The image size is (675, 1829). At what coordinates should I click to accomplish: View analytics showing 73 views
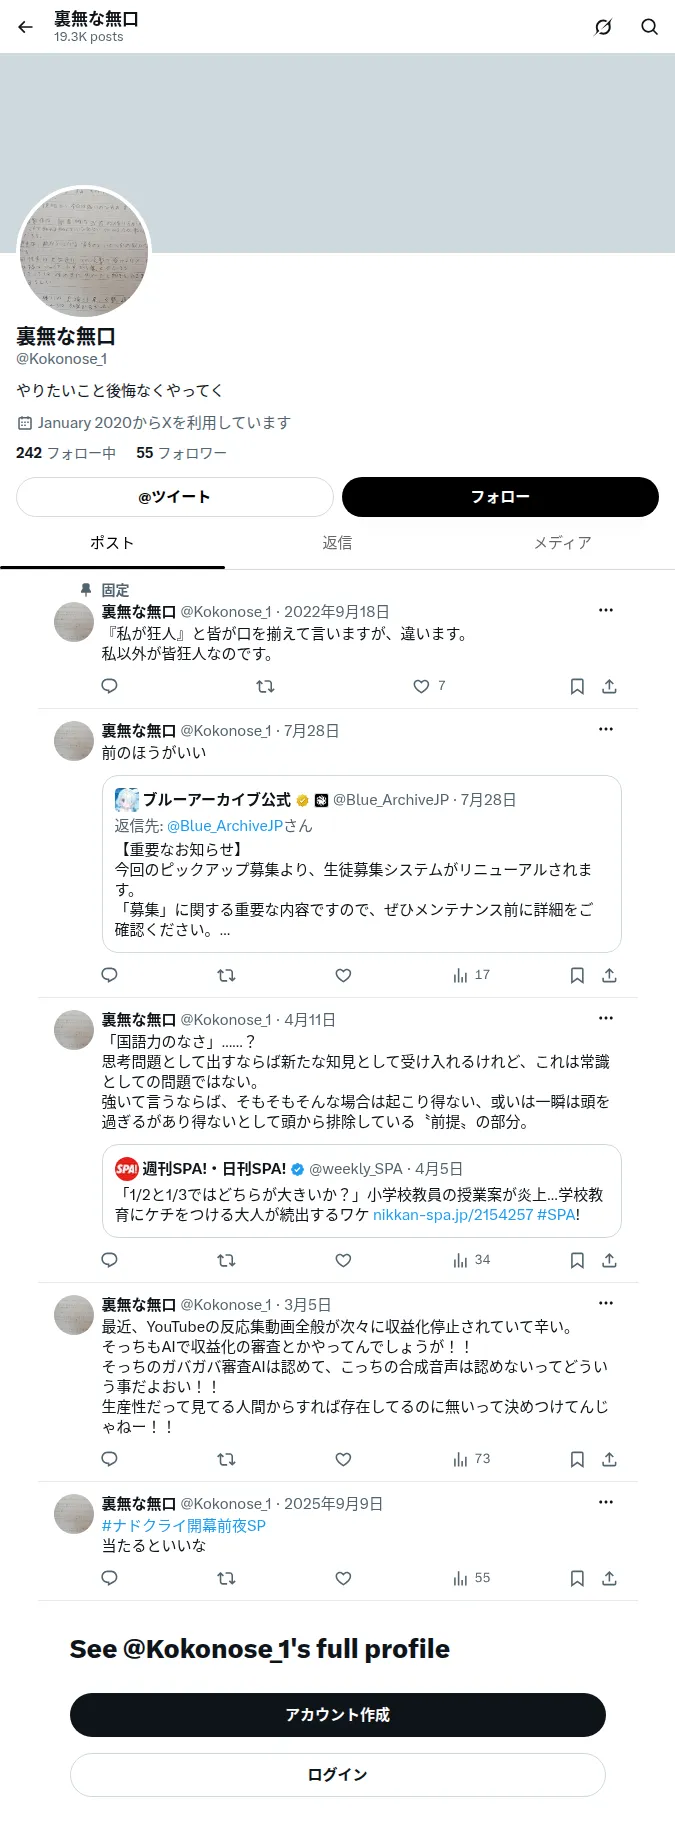pyautogui.click(x=471, y=1459)
